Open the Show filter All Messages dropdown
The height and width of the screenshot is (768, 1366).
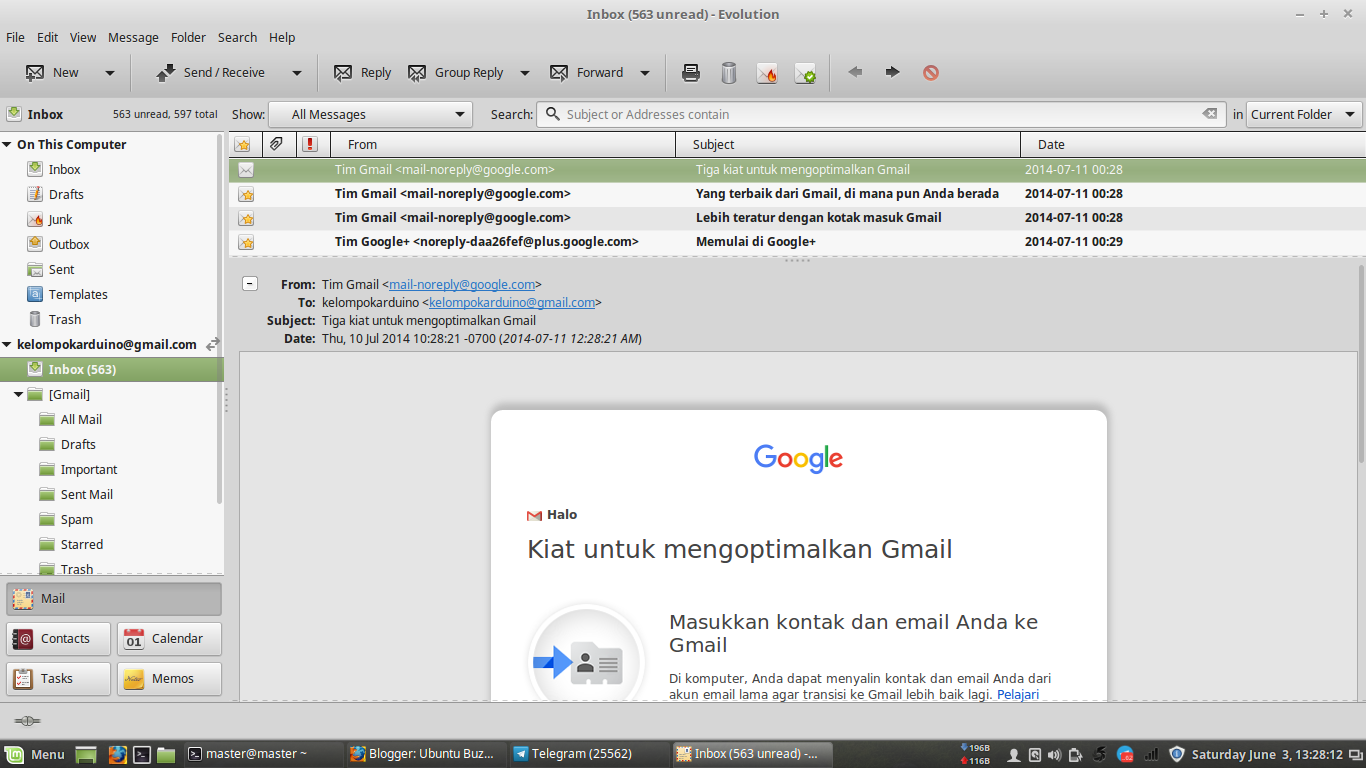370,114
